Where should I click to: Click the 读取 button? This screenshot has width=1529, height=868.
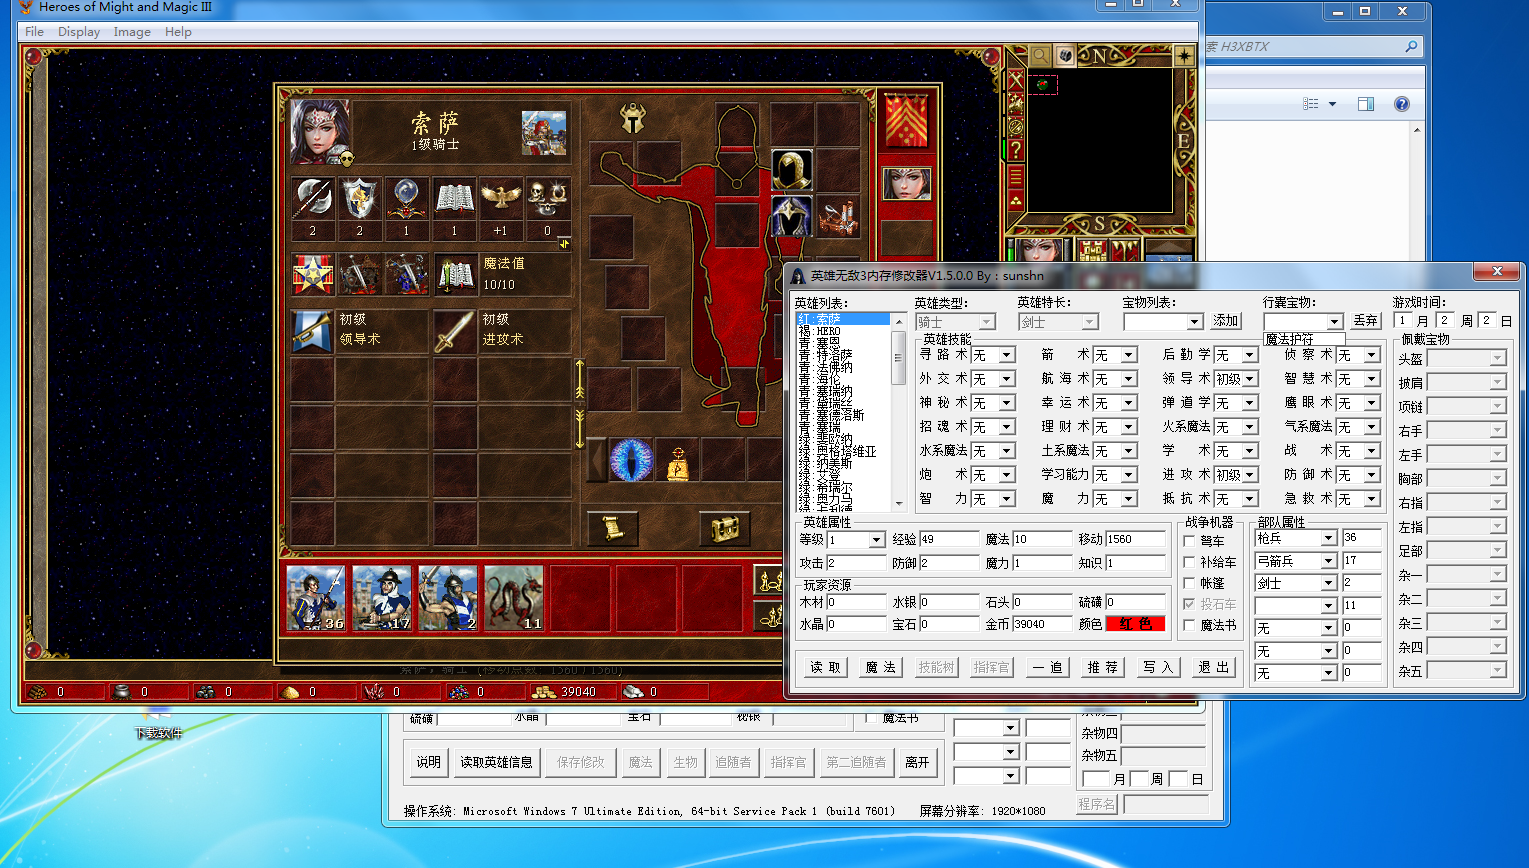click(825, 667)
